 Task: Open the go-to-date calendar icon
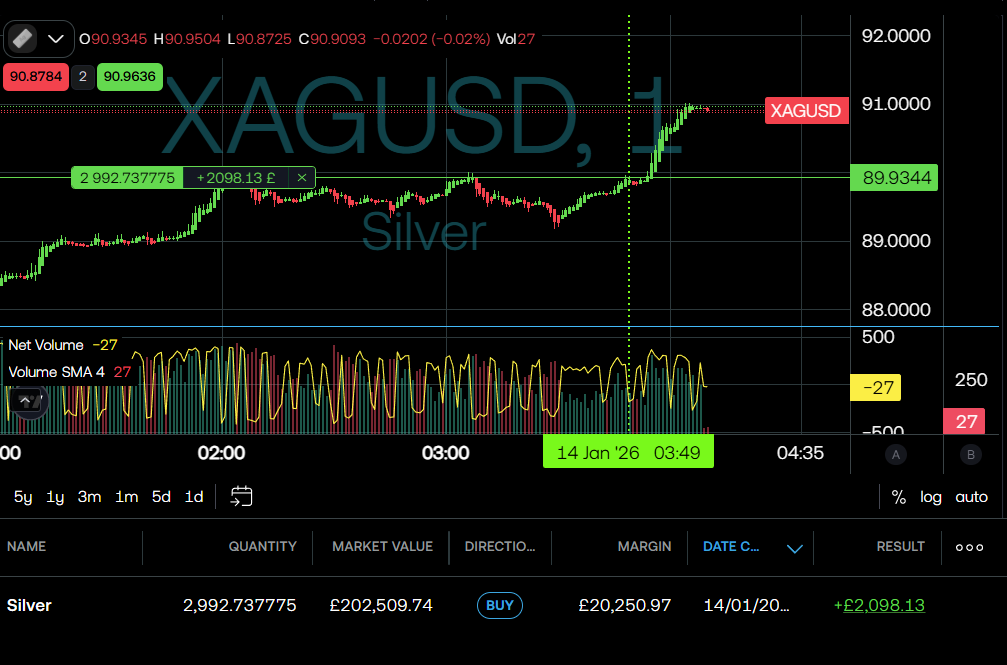tap(241, 496)
